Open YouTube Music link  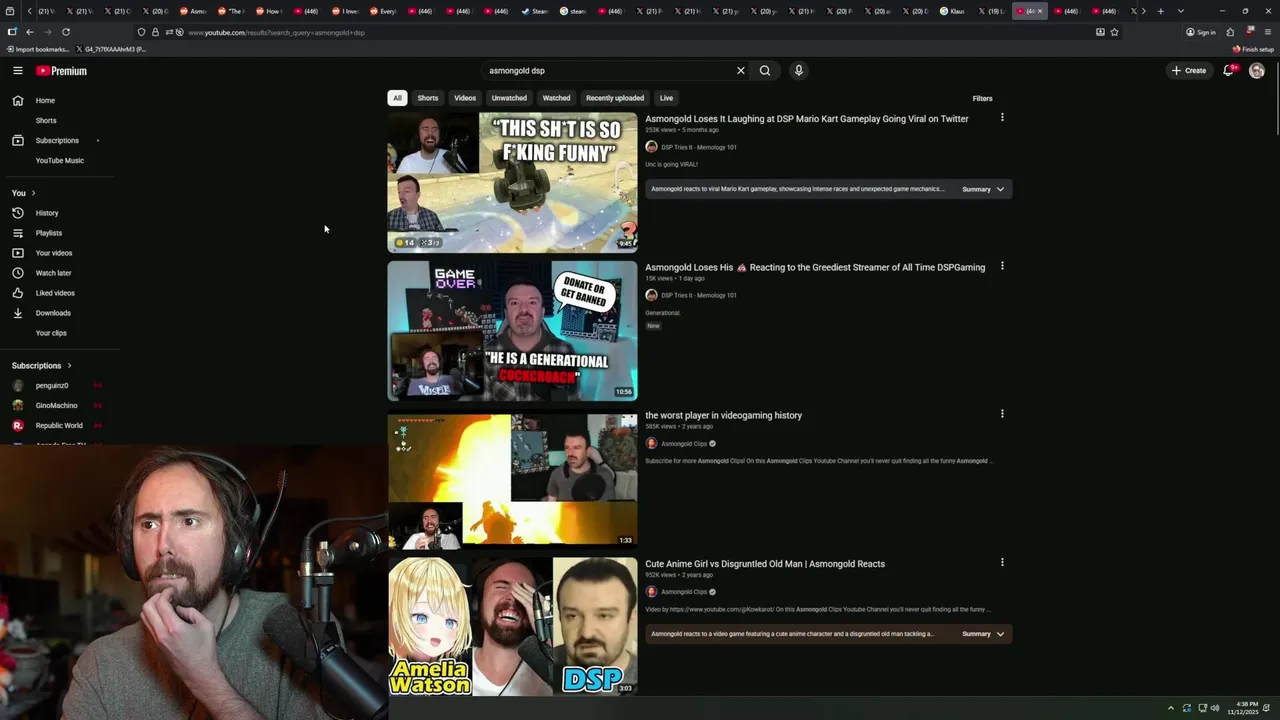(60, 160)
